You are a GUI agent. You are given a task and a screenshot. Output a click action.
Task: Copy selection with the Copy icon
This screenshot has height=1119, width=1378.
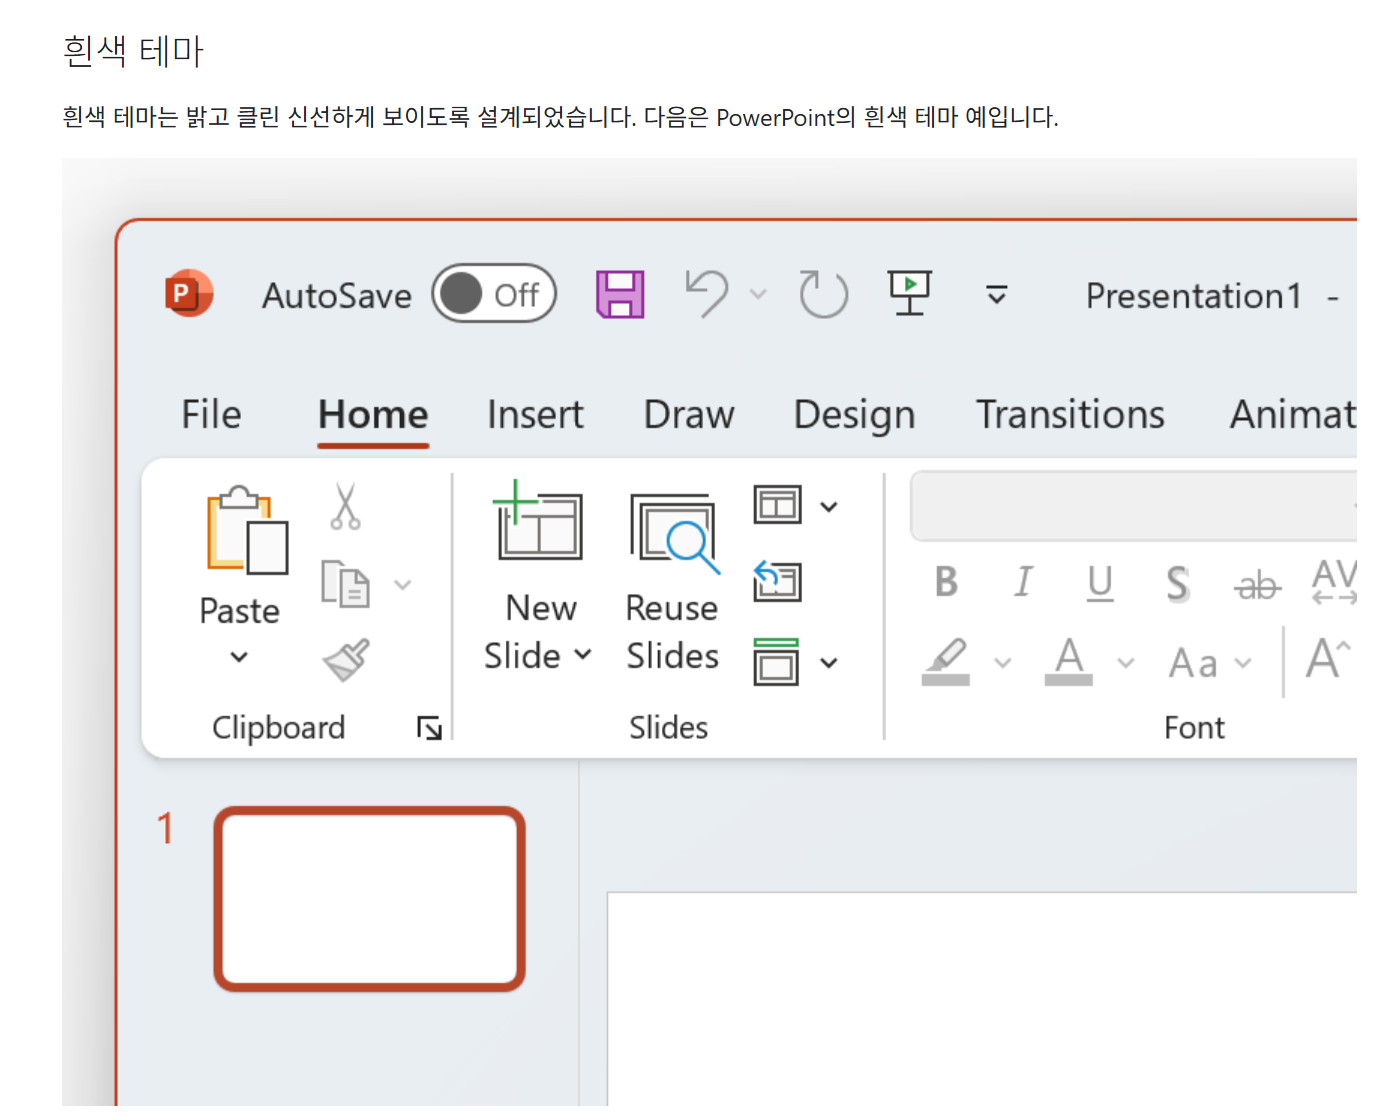point(345,584)
